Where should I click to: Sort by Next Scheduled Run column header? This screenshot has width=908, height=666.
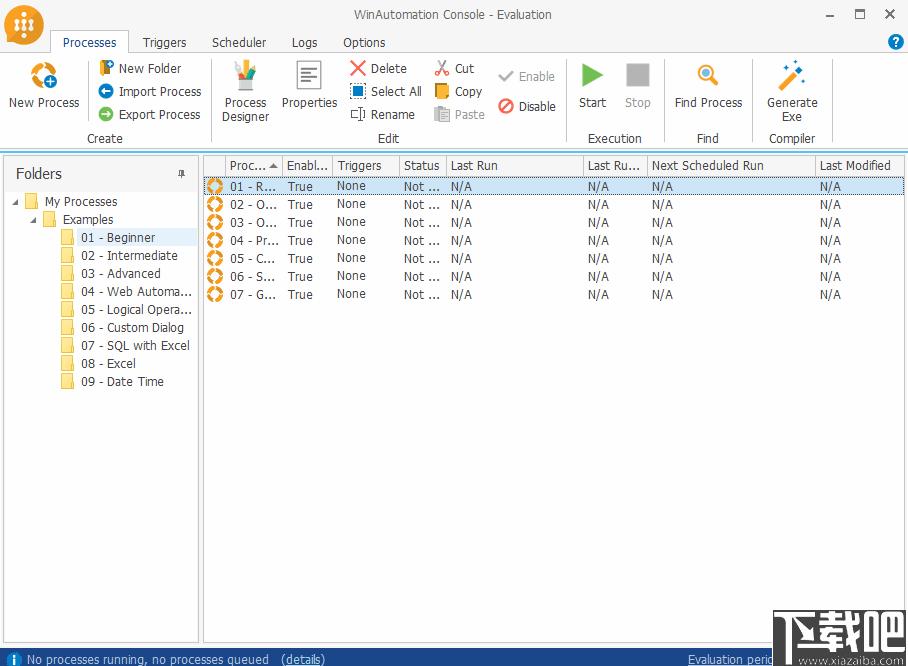pyautogui.click(x=731, y=166)
